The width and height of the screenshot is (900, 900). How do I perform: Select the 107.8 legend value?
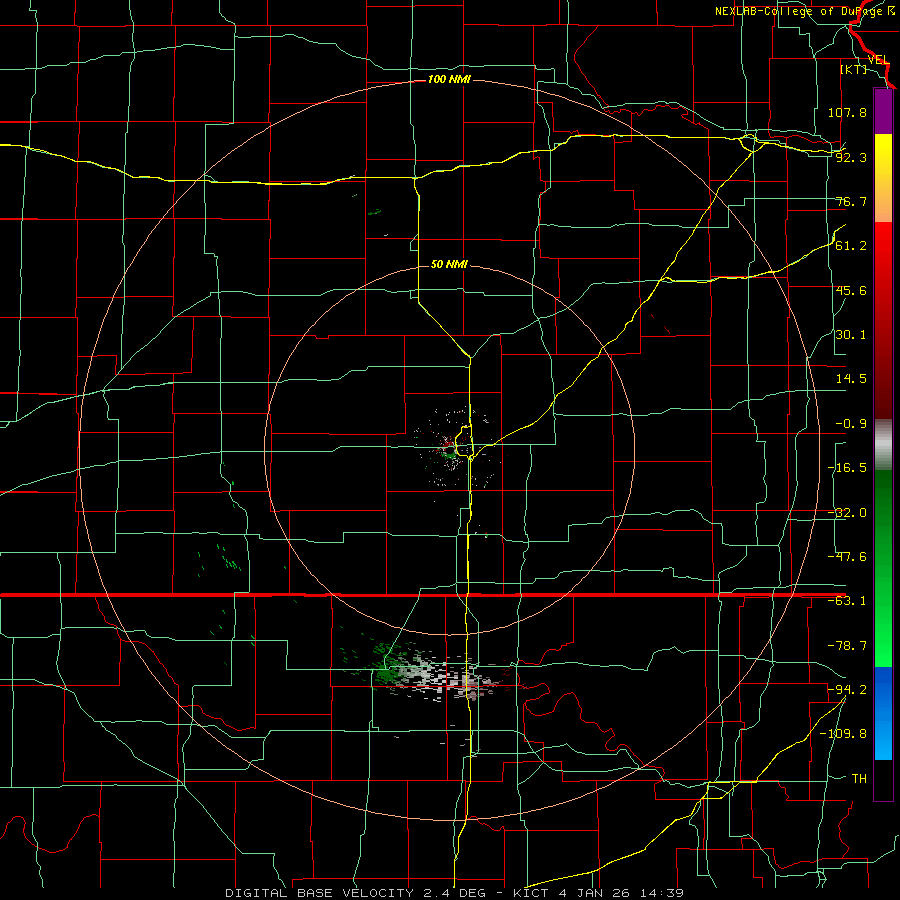click(847, 112)
